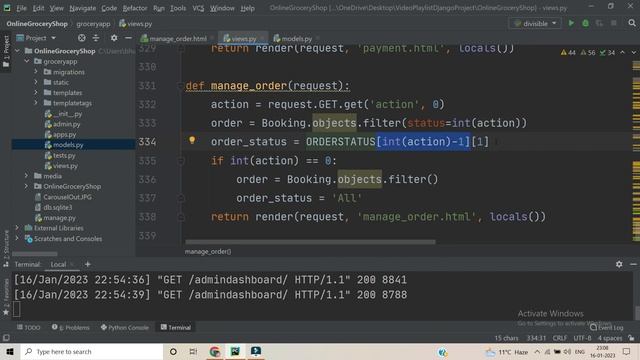Expand the static folder

click(x=36, y=82)
